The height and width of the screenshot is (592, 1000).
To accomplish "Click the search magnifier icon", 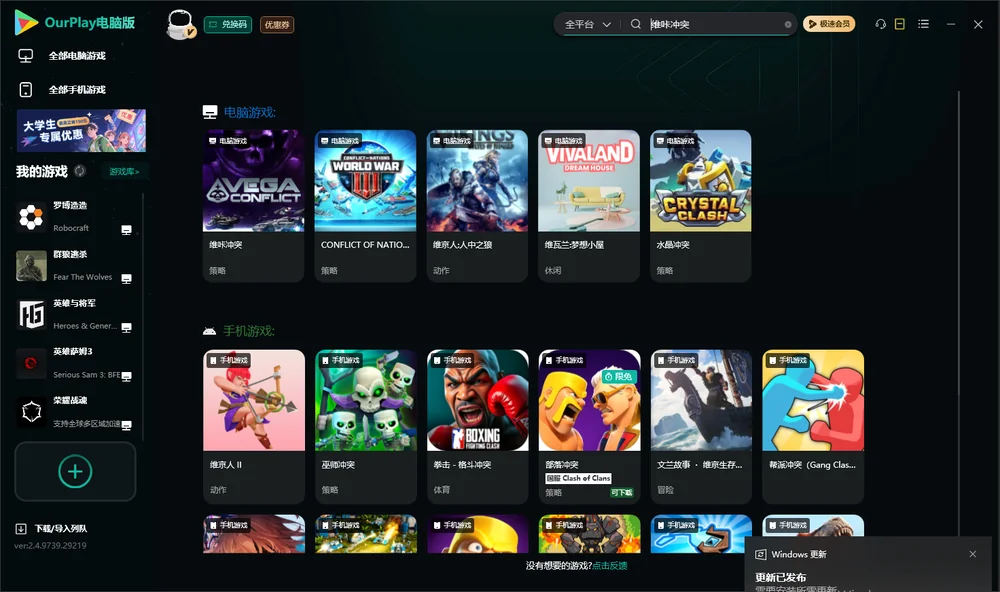I will [635, 24].
